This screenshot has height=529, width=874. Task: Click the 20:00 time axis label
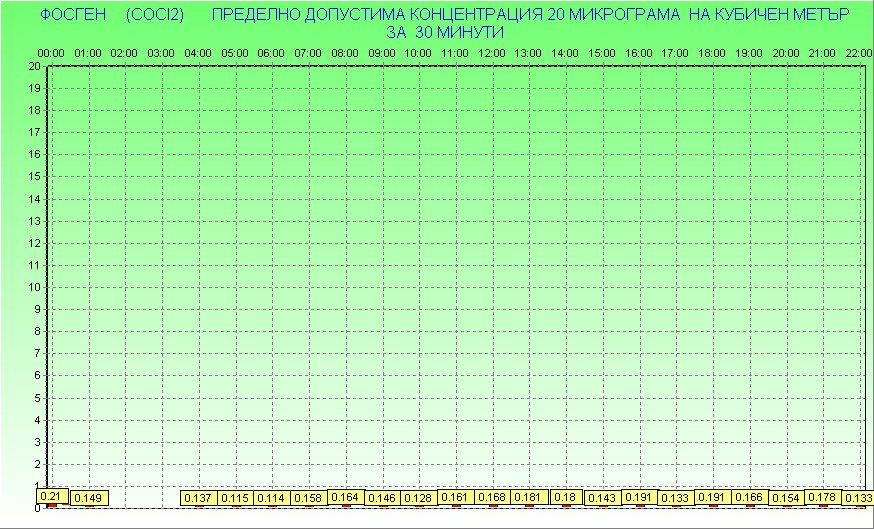coord(786,53)
